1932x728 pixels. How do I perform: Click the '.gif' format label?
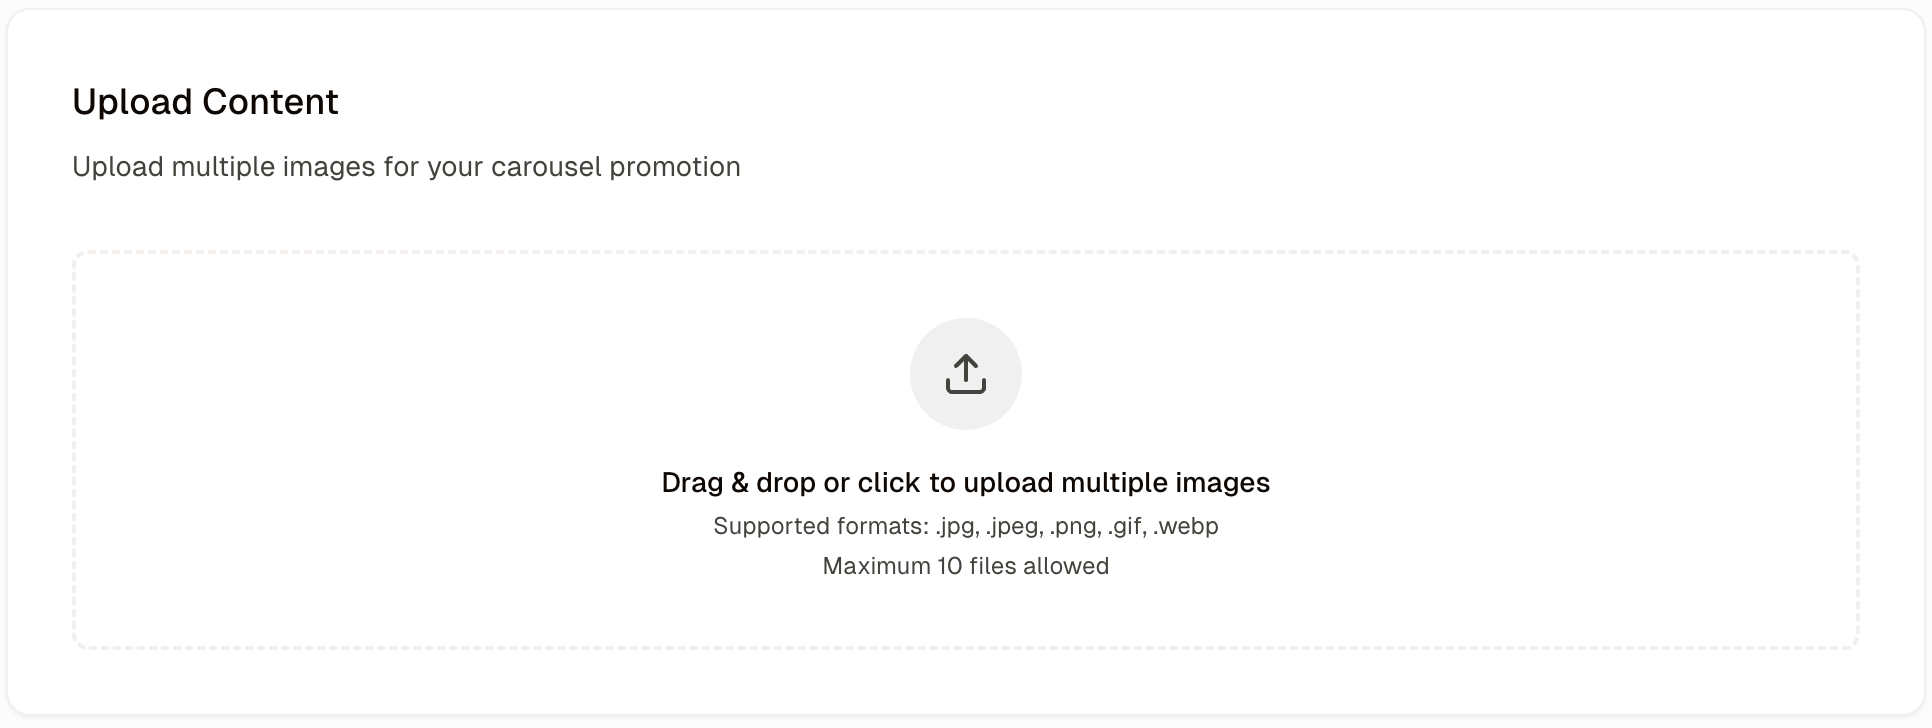tap(1127, 527)
